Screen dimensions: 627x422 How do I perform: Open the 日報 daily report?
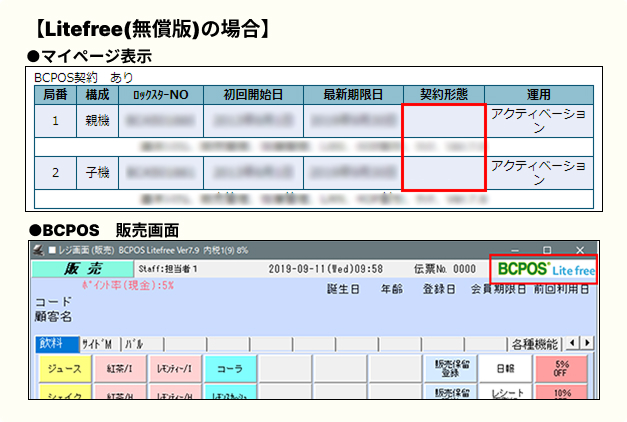(505, 368)
